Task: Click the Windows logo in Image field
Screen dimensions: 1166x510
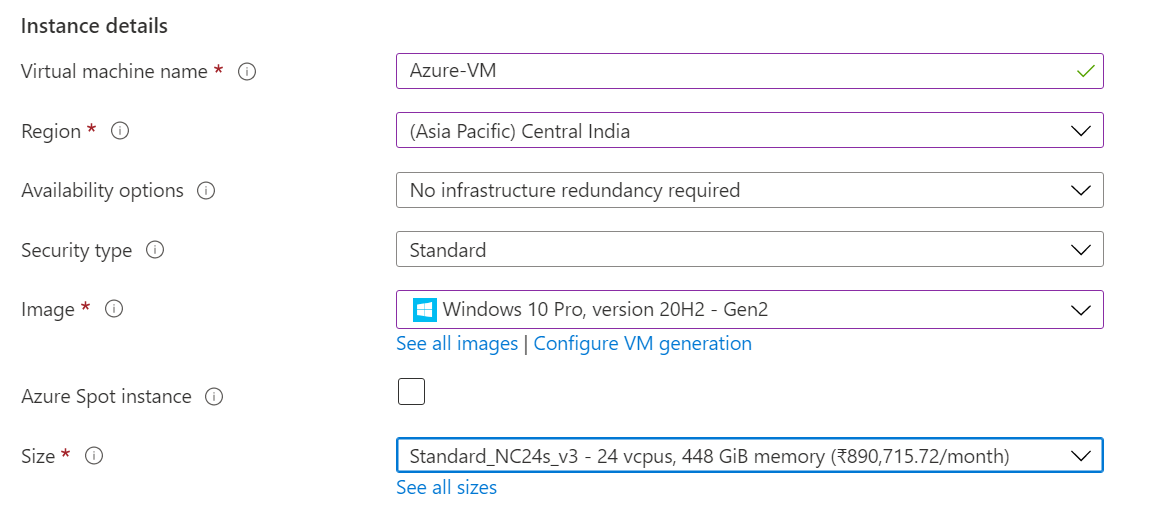Action: point(425,310)
